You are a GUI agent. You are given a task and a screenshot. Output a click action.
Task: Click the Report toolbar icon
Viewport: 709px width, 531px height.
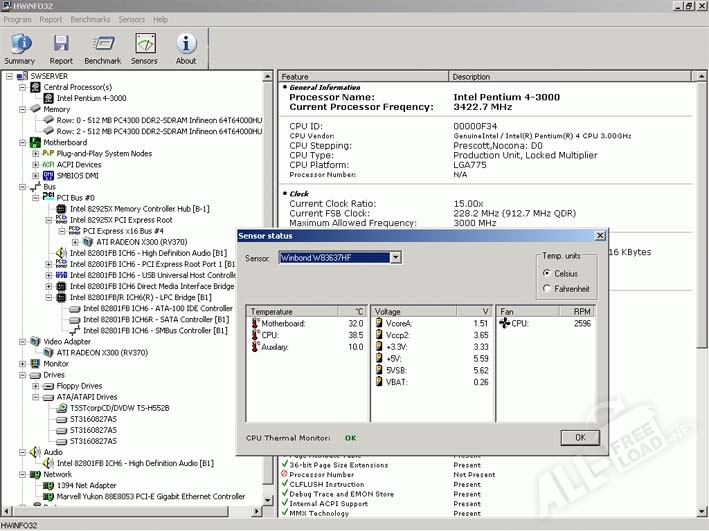[x=62, y=47]
